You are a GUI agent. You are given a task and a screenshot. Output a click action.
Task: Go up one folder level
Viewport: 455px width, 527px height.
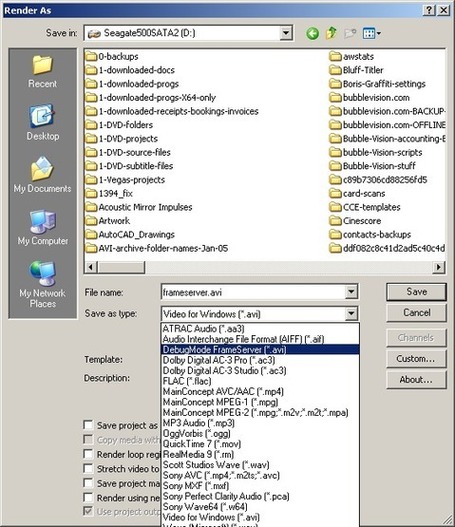(x=331, y=33)
